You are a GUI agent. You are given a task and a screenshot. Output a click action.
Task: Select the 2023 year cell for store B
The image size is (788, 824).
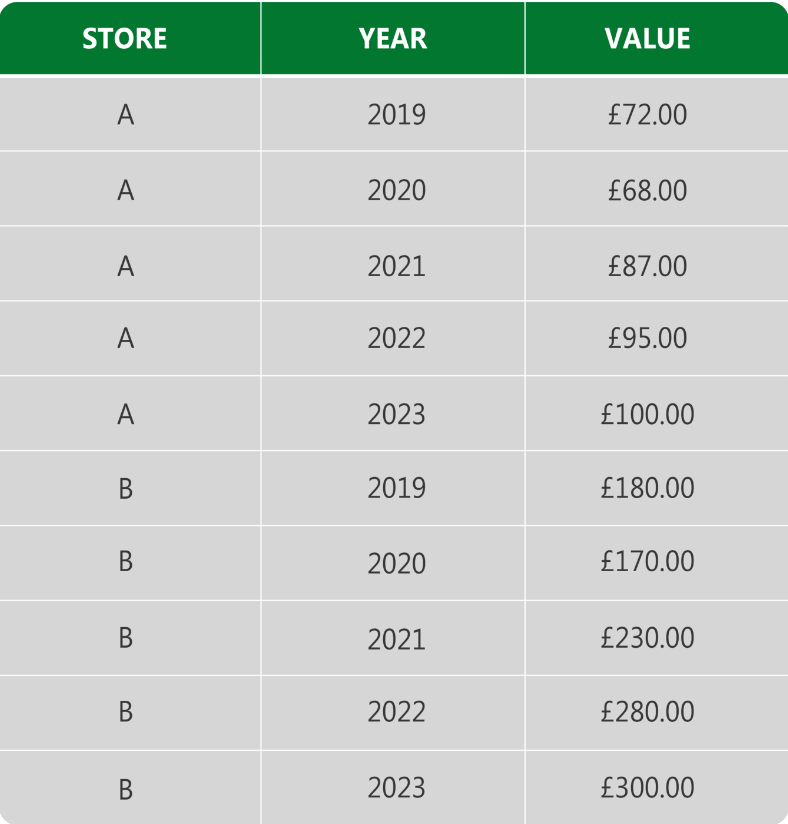pyautogui.click(x=396, y=787)
